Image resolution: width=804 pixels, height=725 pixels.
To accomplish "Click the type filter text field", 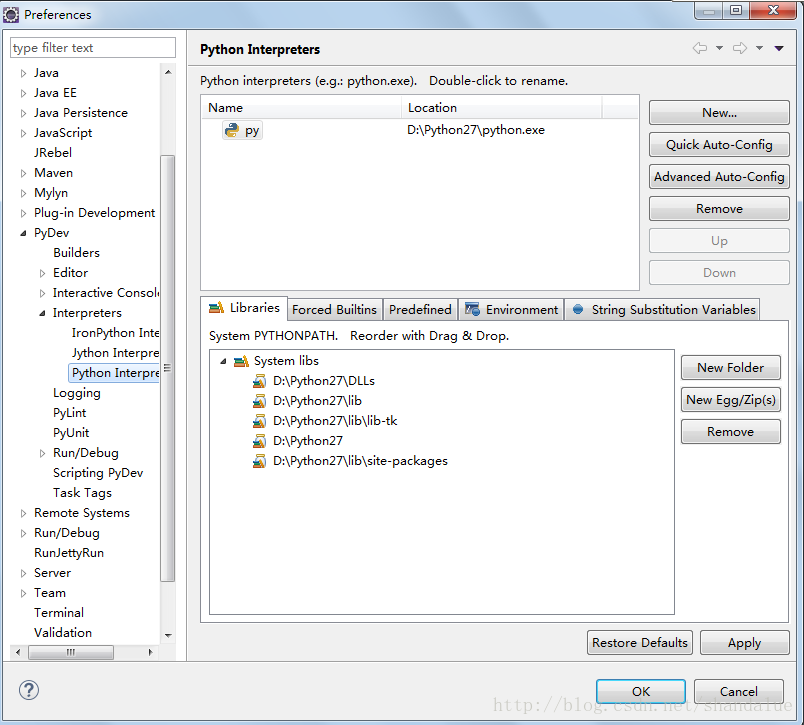I will click(x=93, y=48).
